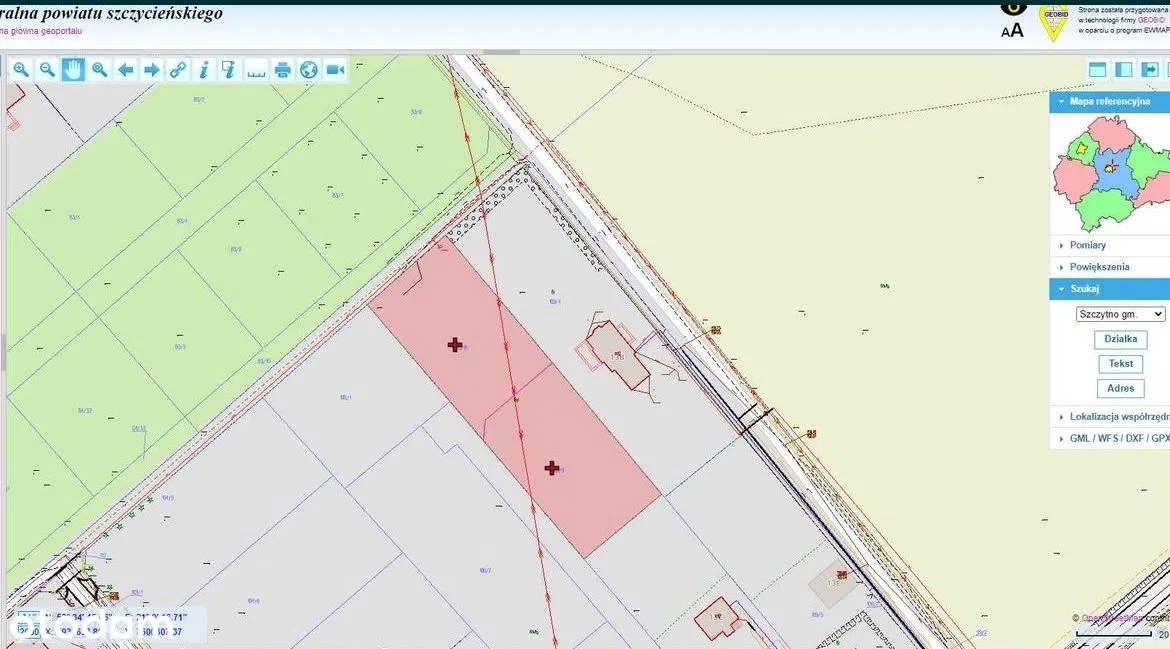Click the video camera icon
This screenshot has width=1170, height=649.
point(335,69)
